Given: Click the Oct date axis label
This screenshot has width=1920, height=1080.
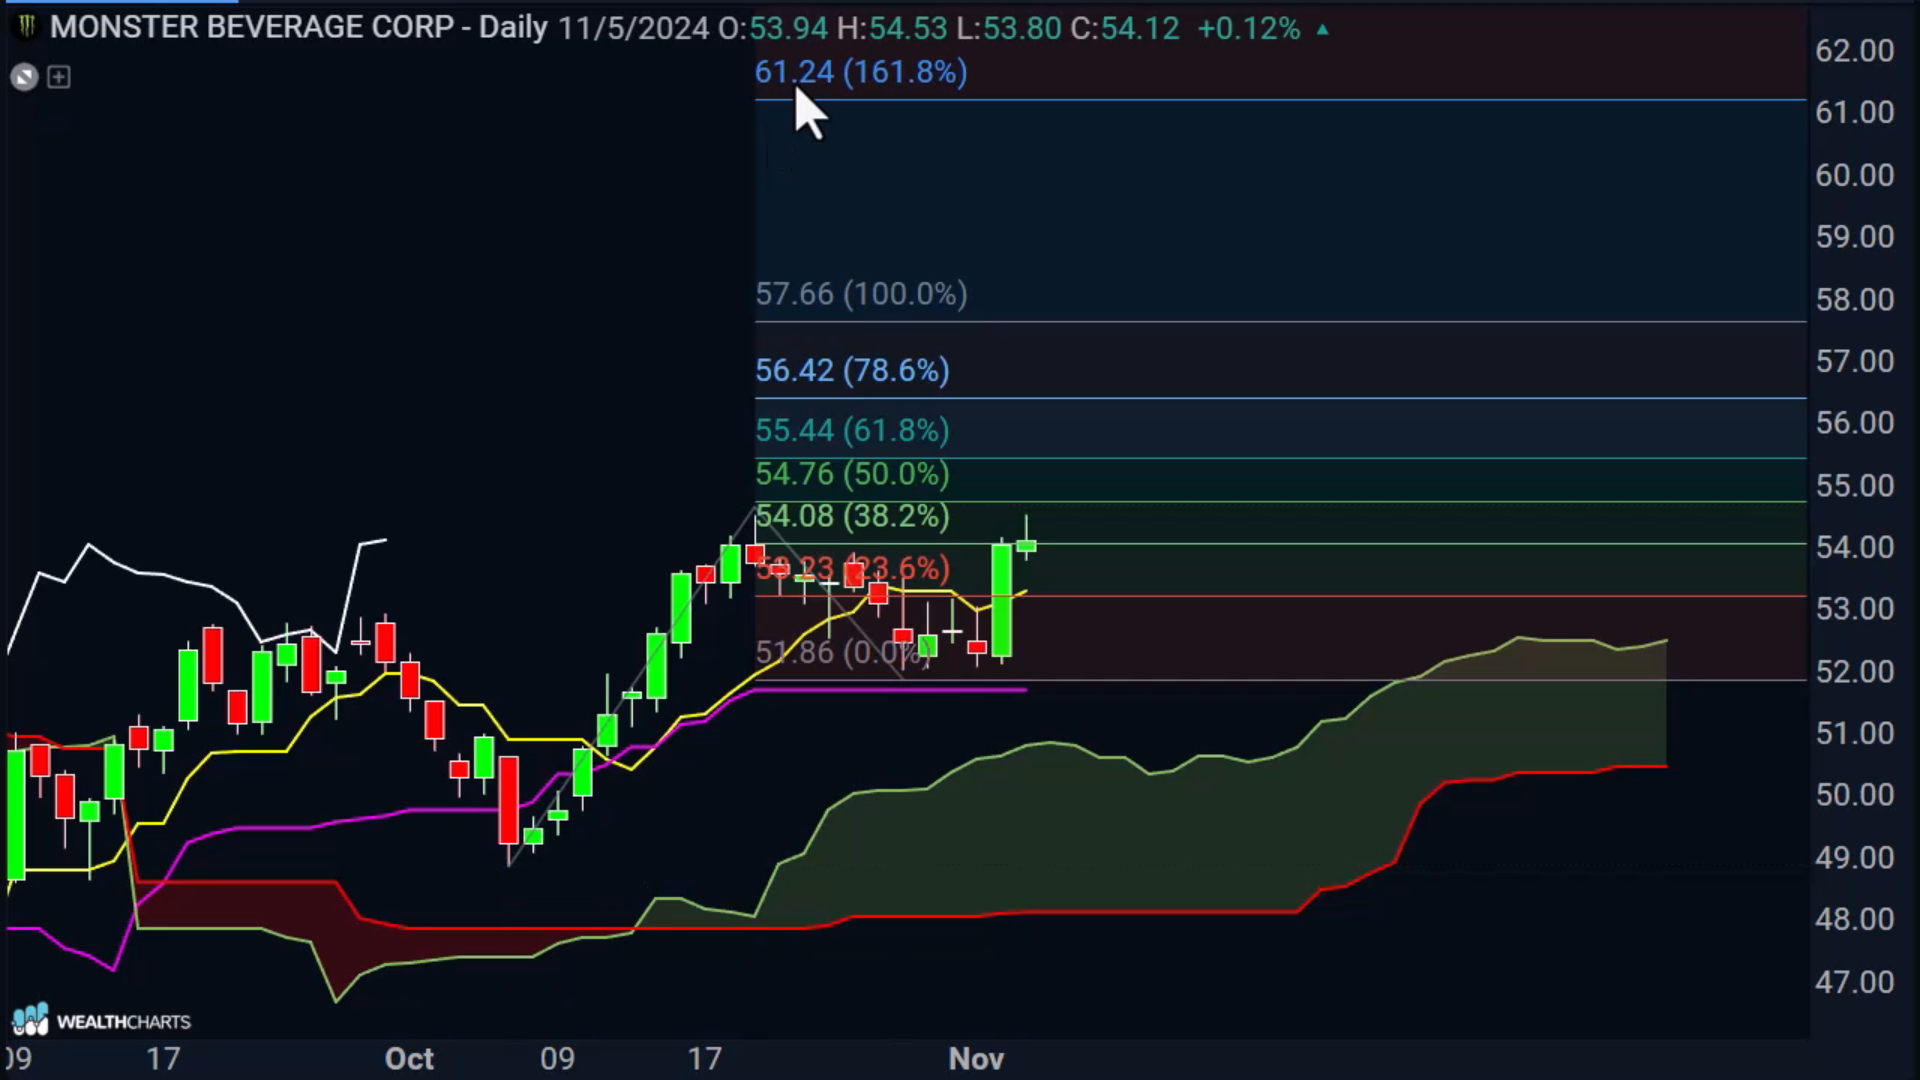Looking at the screenshot, I should [409, 1059].
